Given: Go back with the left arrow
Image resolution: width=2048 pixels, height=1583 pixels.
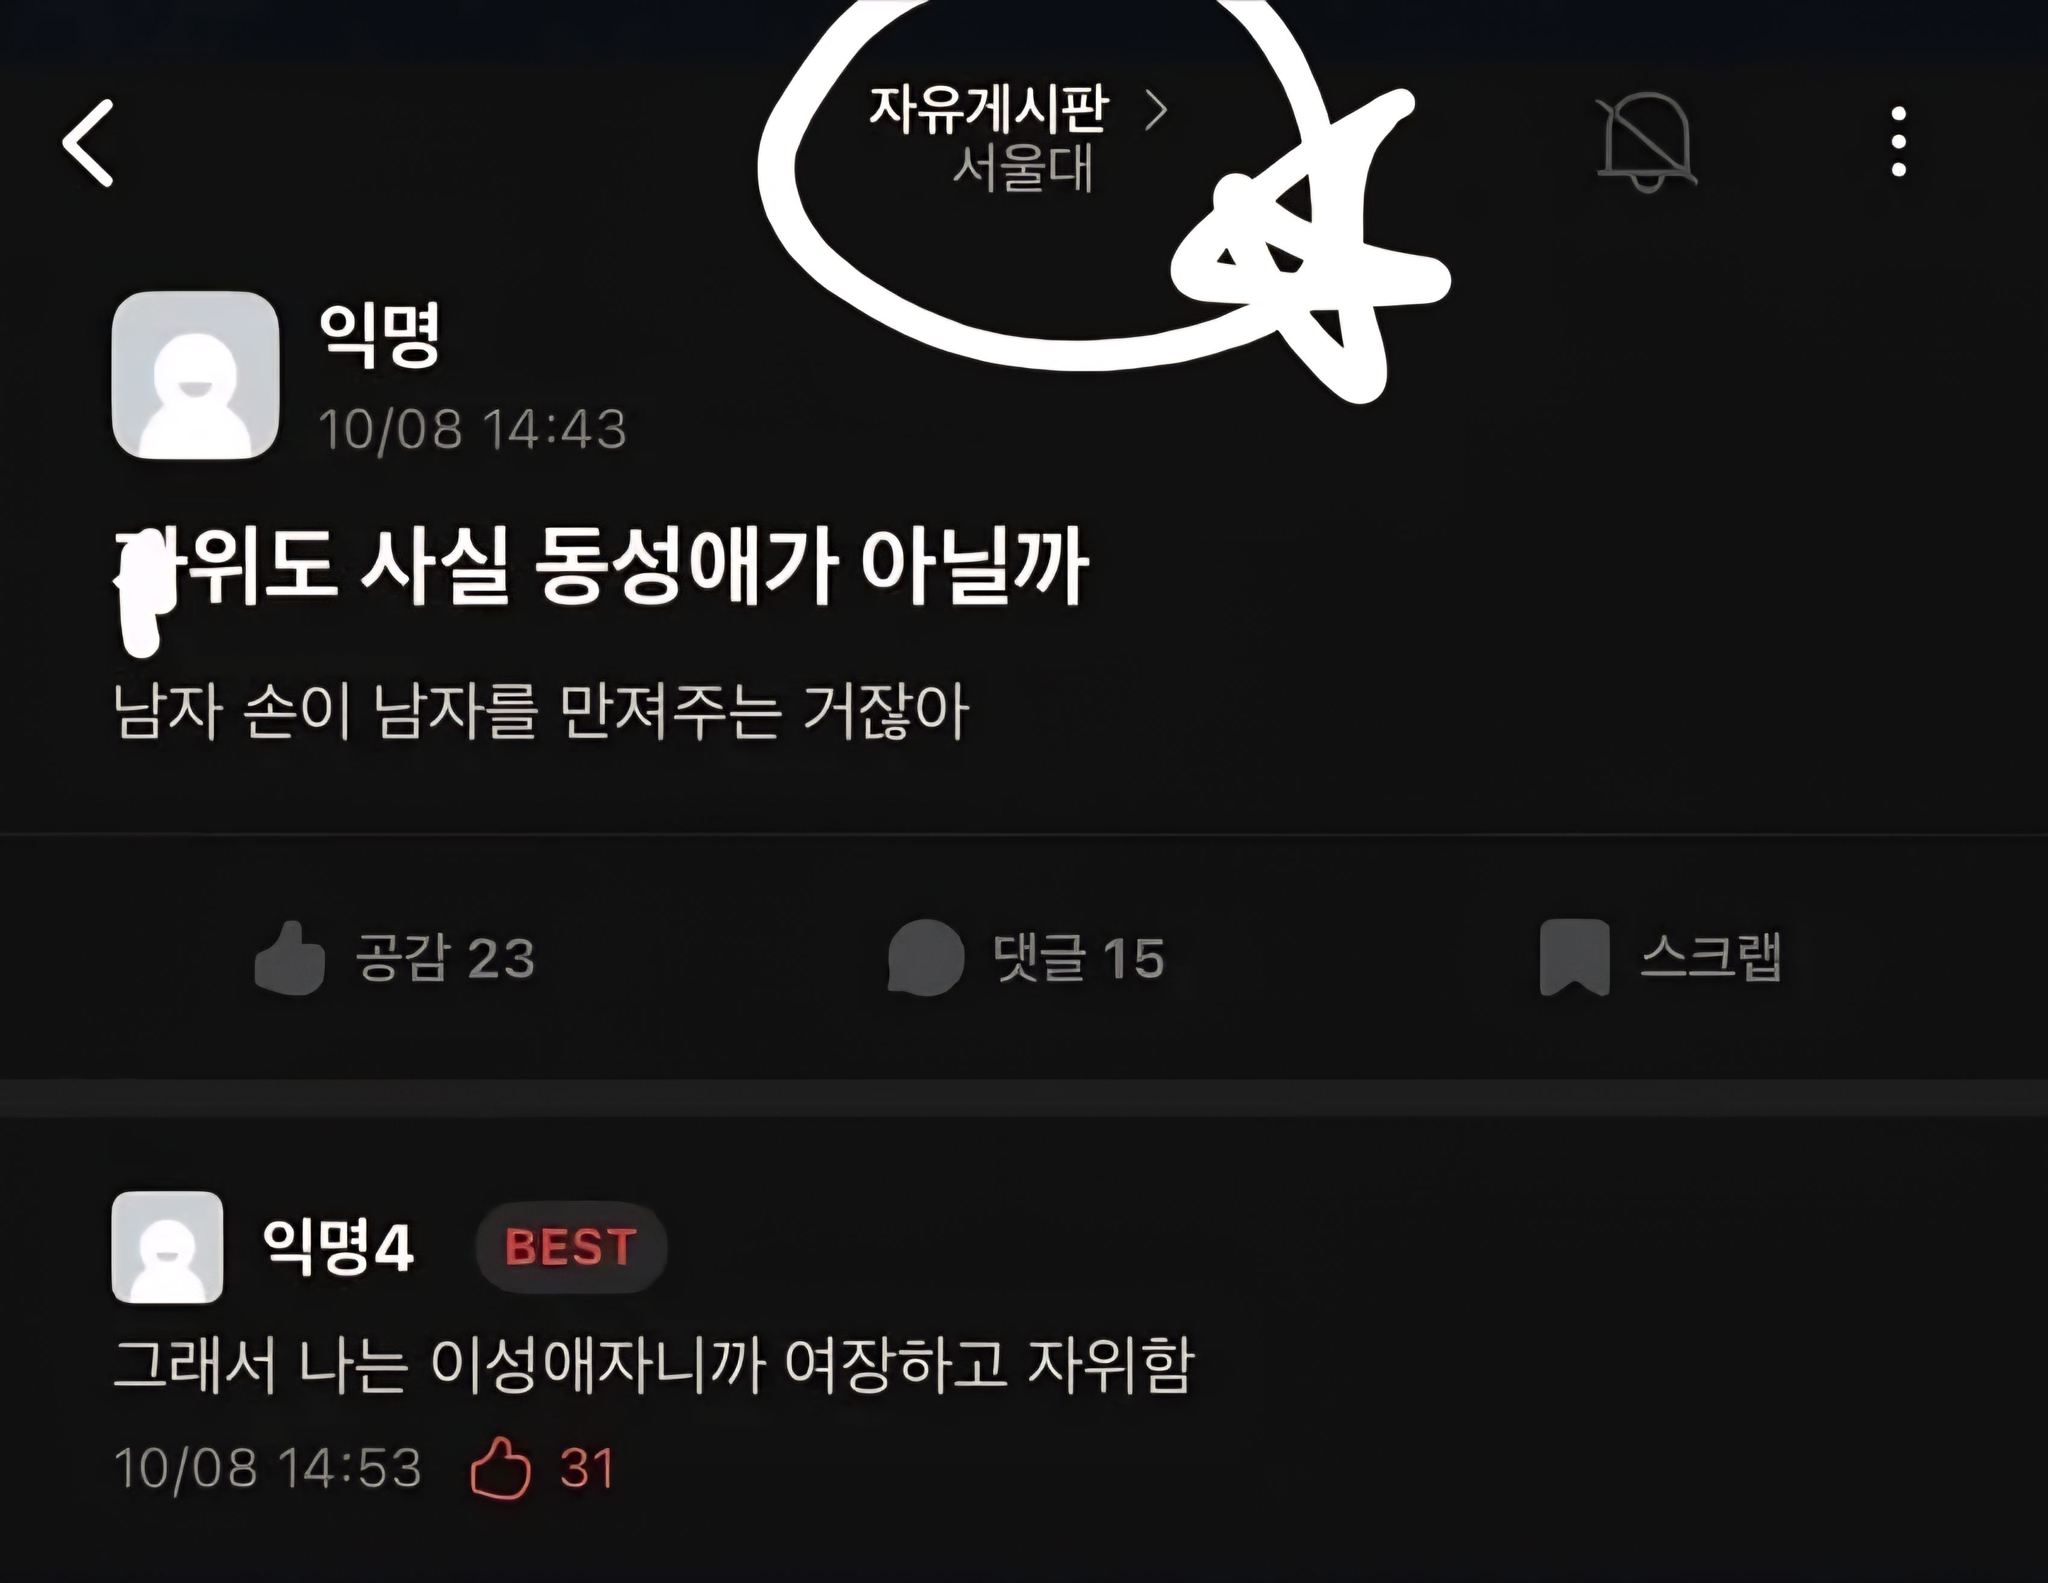Looking at the screenshot, I should click(88, 143).
